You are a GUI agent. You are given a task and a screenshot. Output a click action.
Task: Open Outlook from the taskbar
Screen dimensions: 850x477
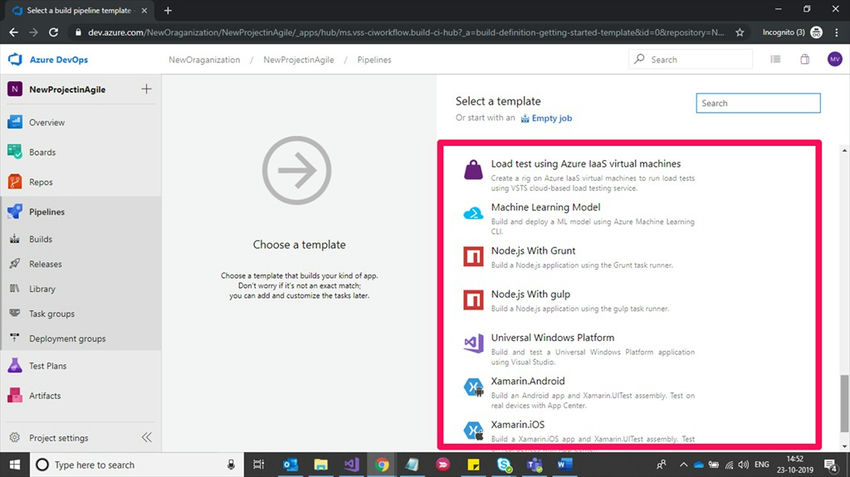(x=290, y=465)
